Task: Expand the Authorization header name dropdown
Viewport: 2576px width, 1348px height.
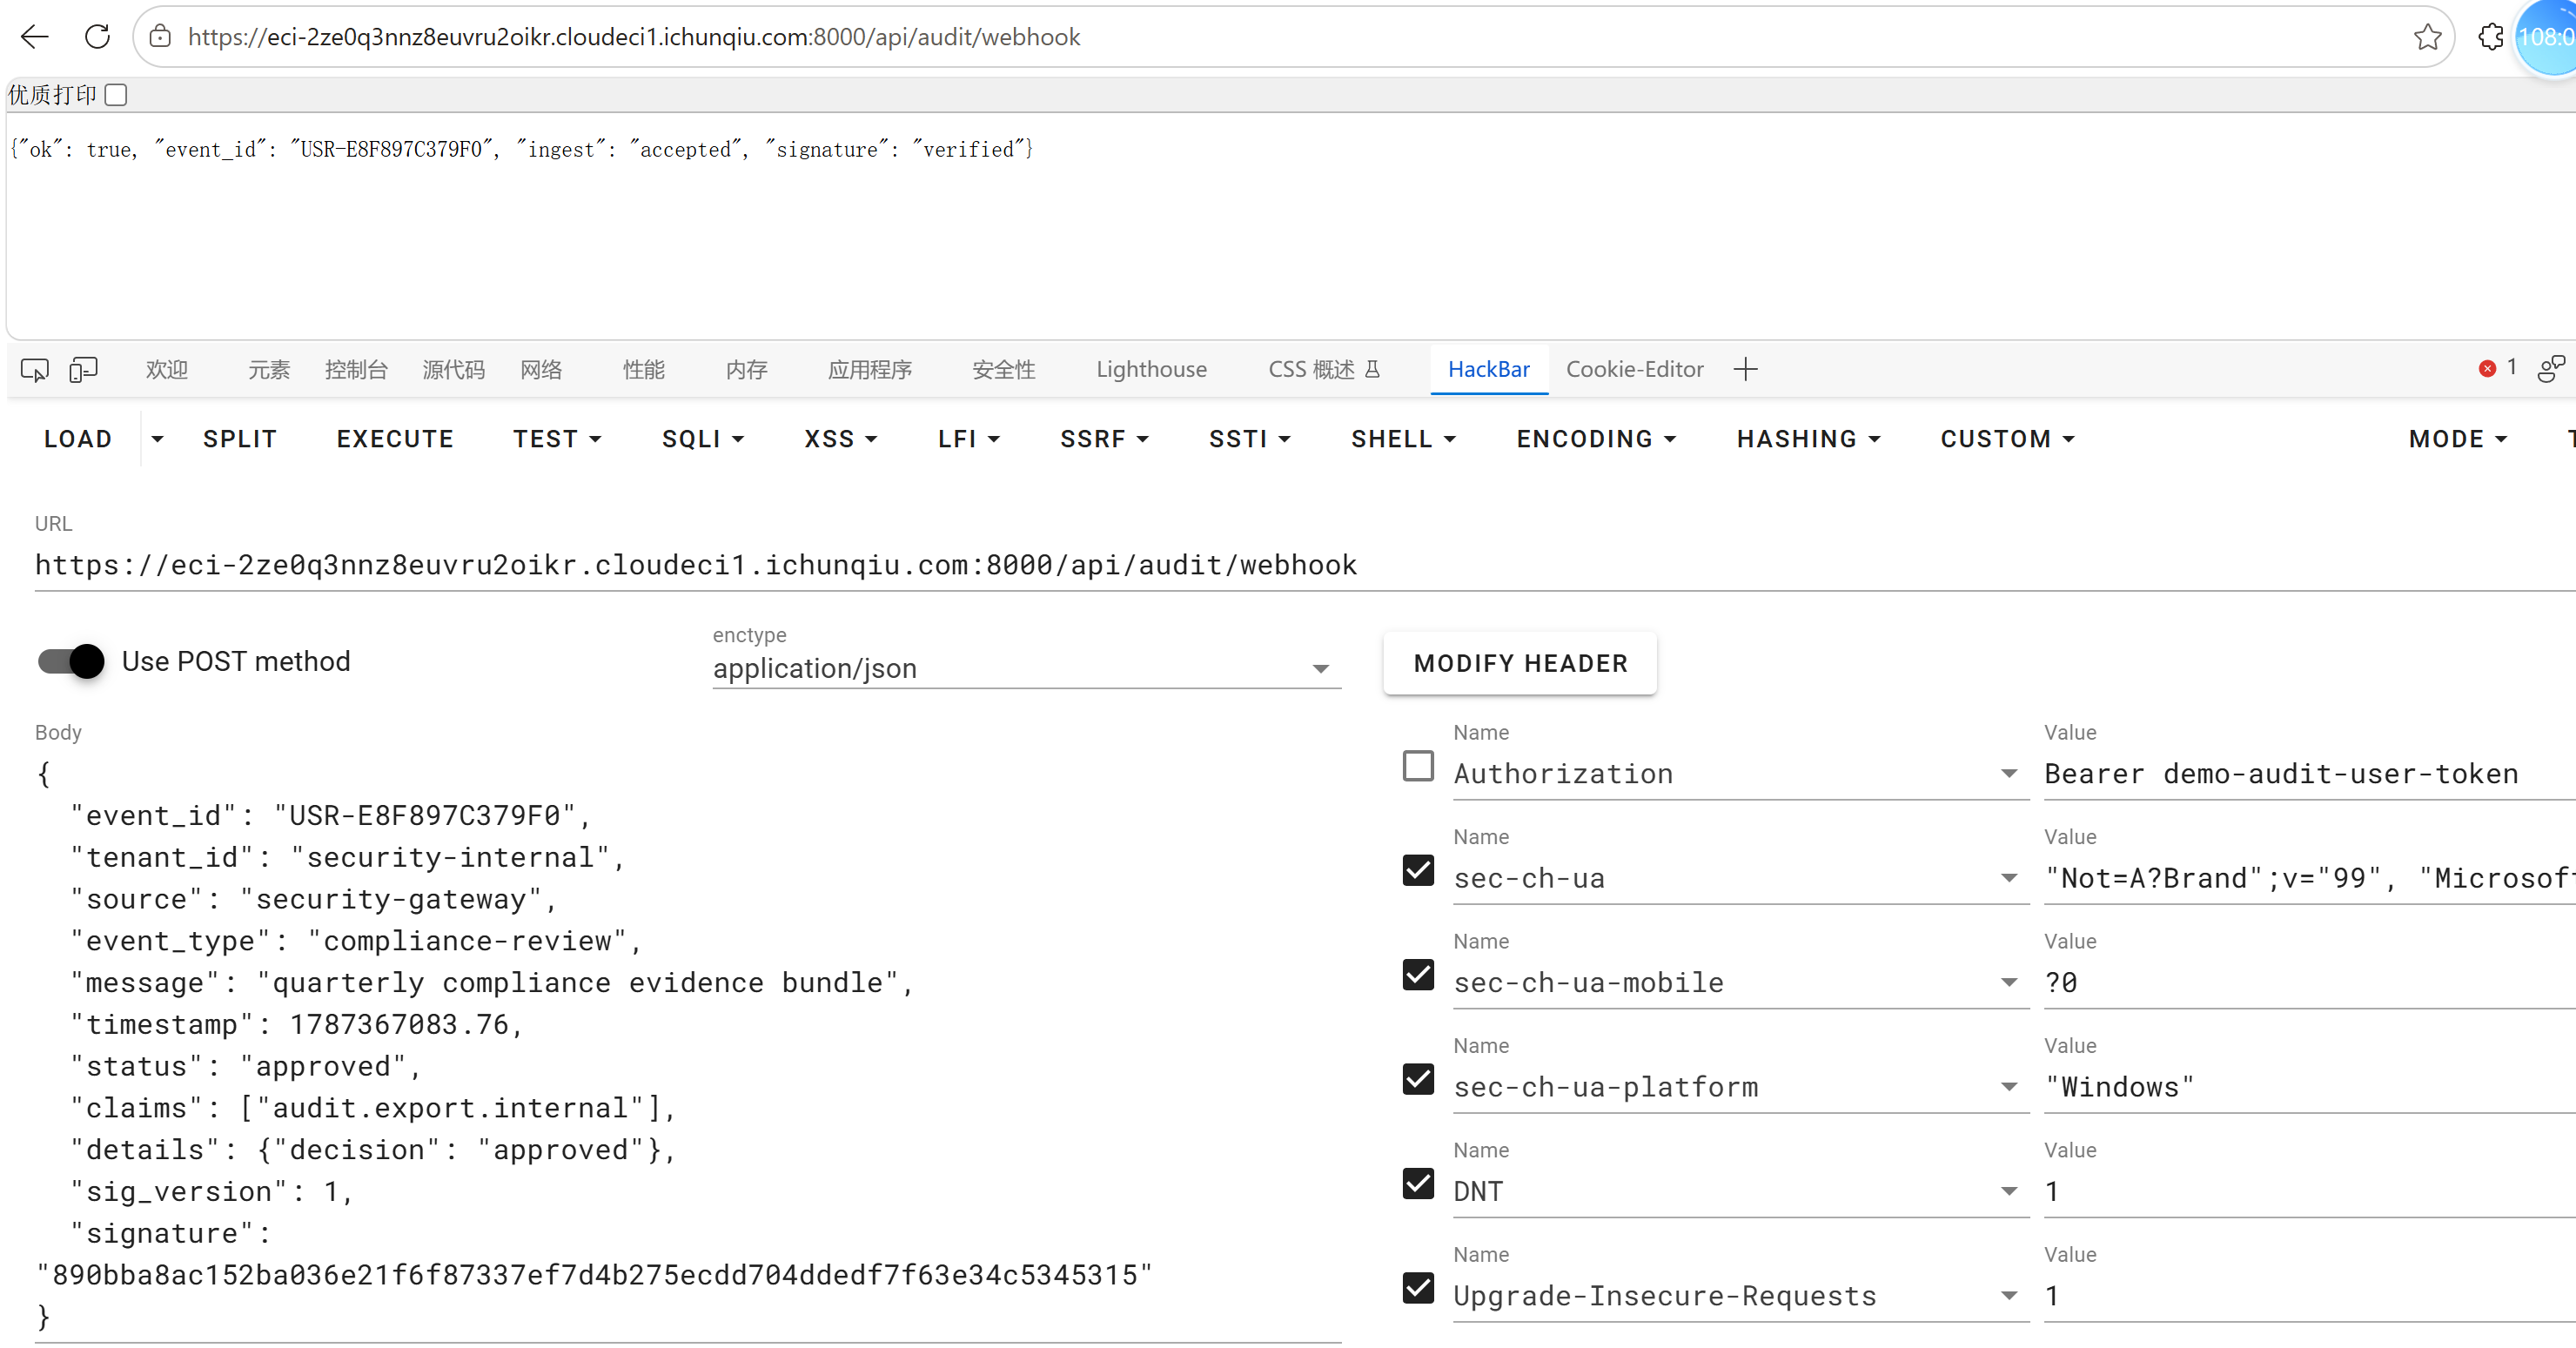Action: coord(2008,774)
